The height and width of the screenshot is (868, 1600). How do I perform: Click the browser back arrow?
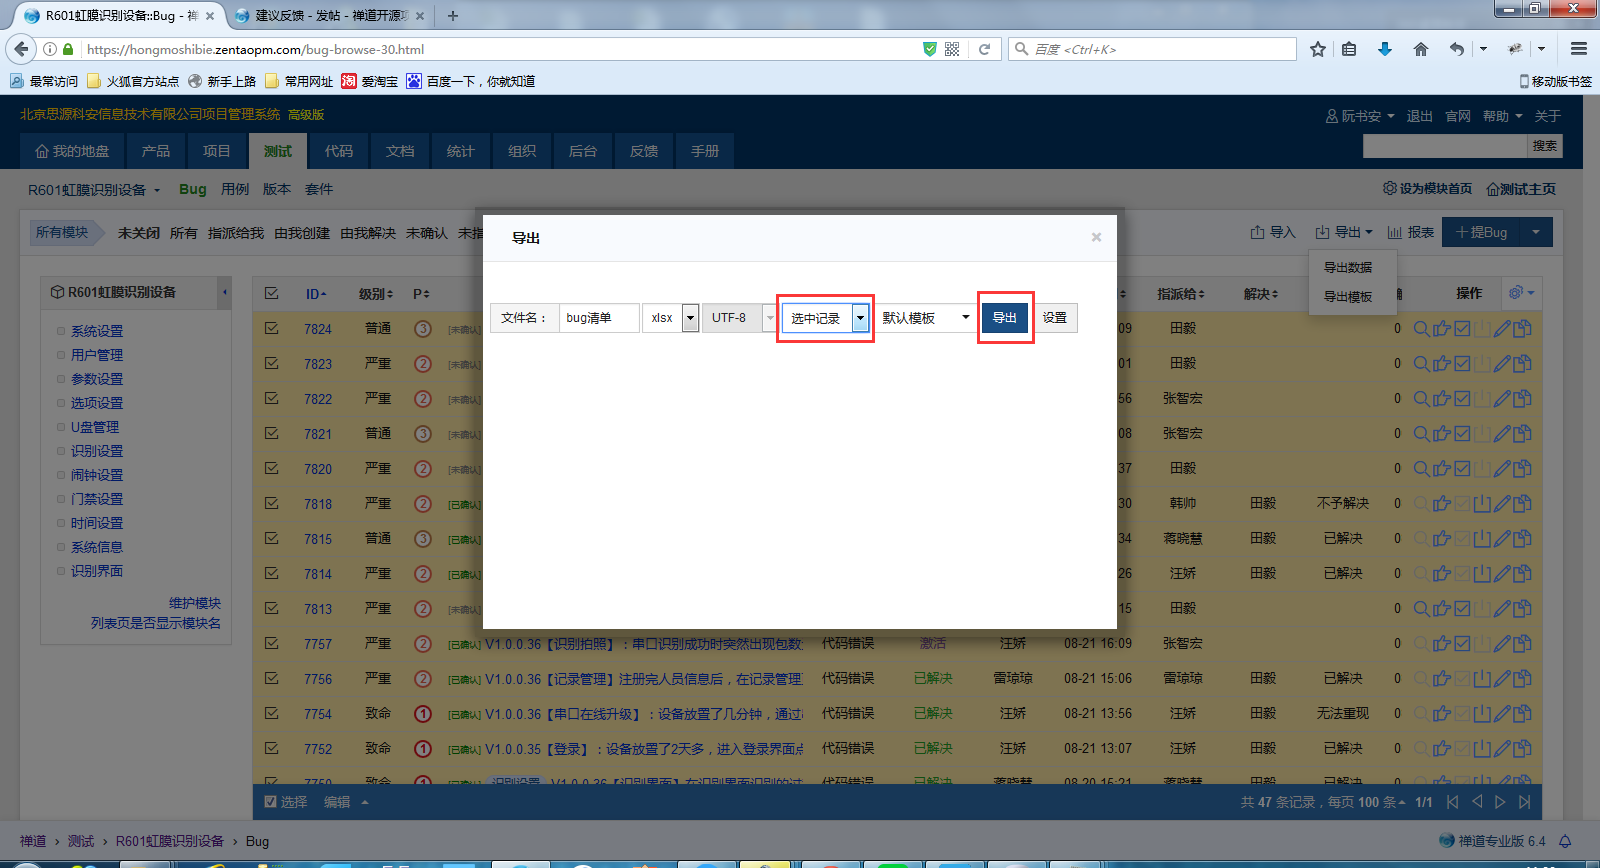[x=22, y=49]
